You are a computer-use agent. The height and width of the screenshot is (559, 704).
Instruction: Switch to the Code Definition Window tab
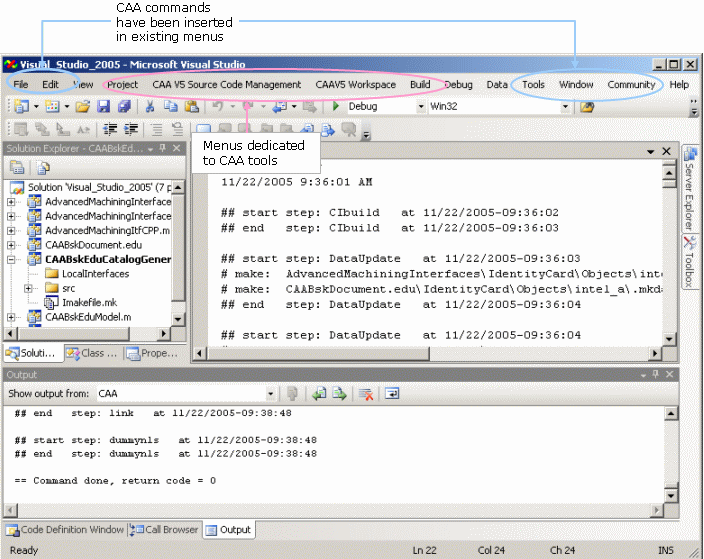tap(65, 530)
